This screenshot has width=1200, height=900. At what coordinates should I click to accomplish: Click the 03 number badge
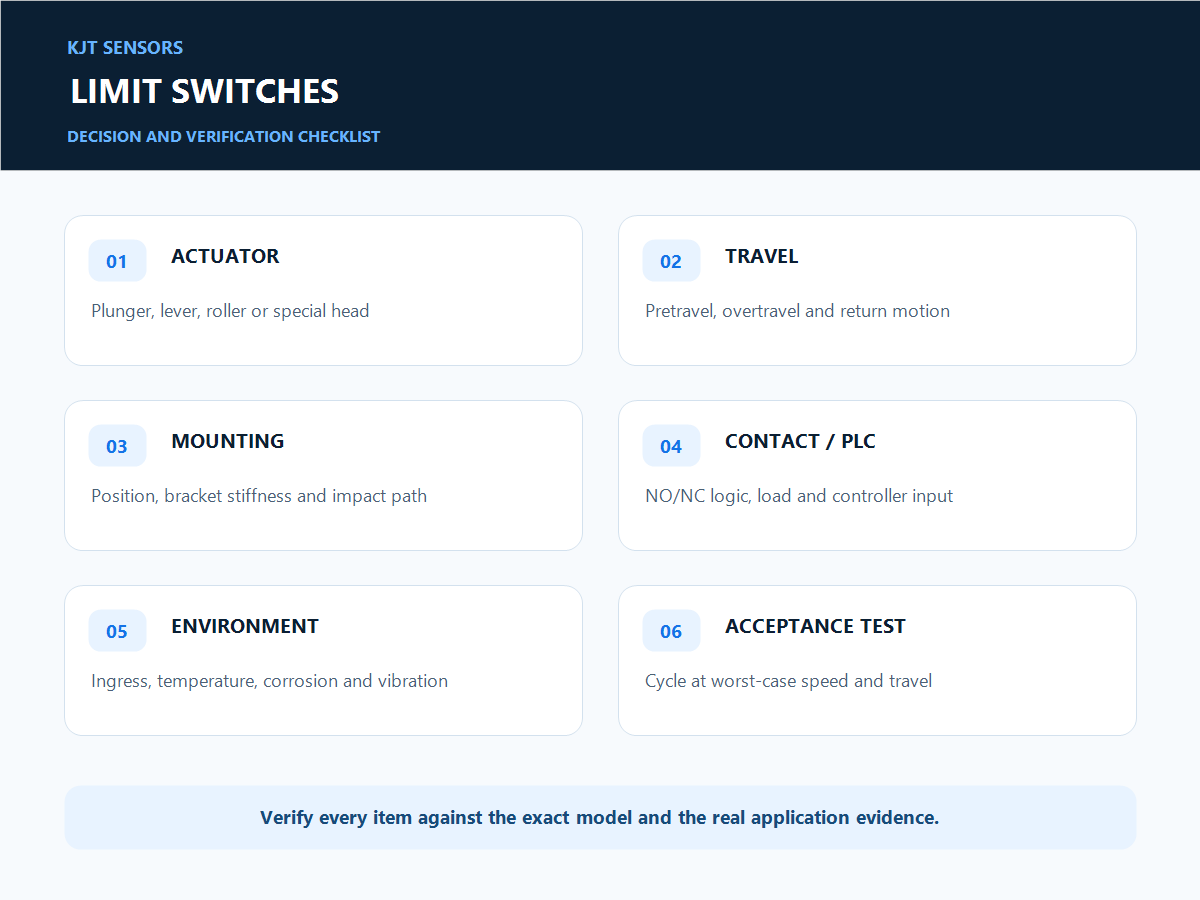117,446
